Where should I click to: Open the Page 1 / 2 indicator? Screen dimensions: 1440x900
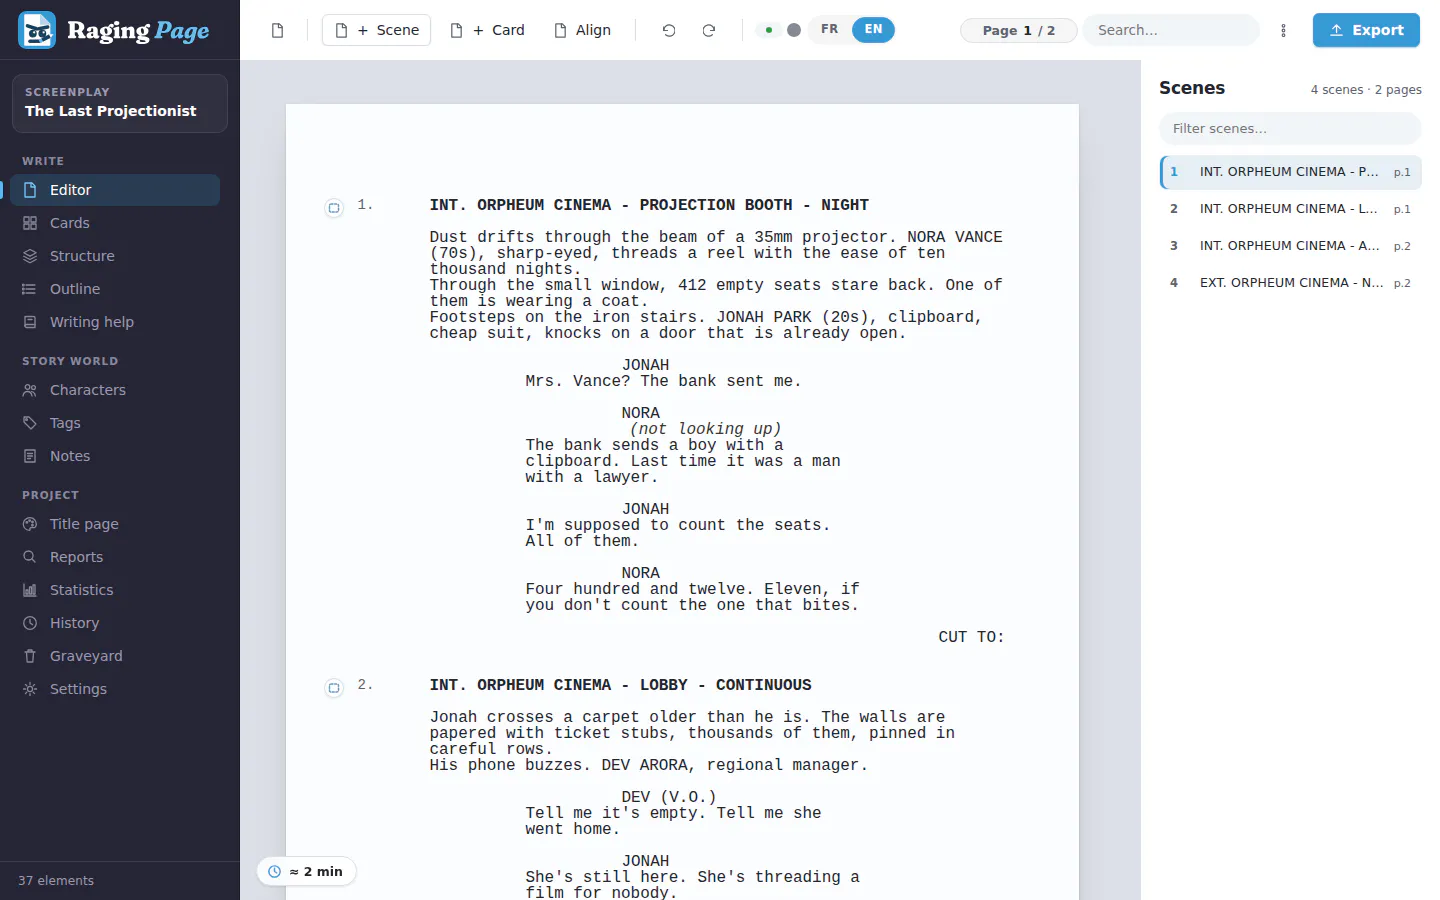point(1018,30)
